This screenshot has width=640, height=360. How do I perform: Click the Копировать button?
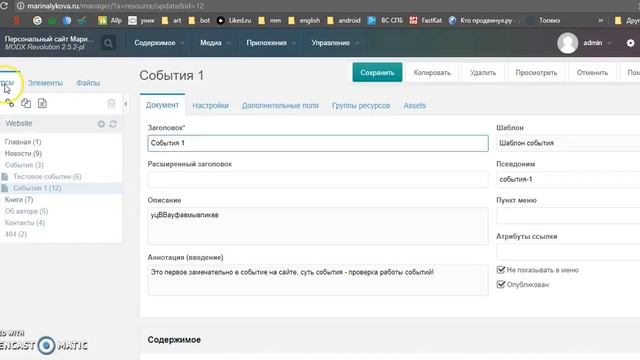pos(432,73)
